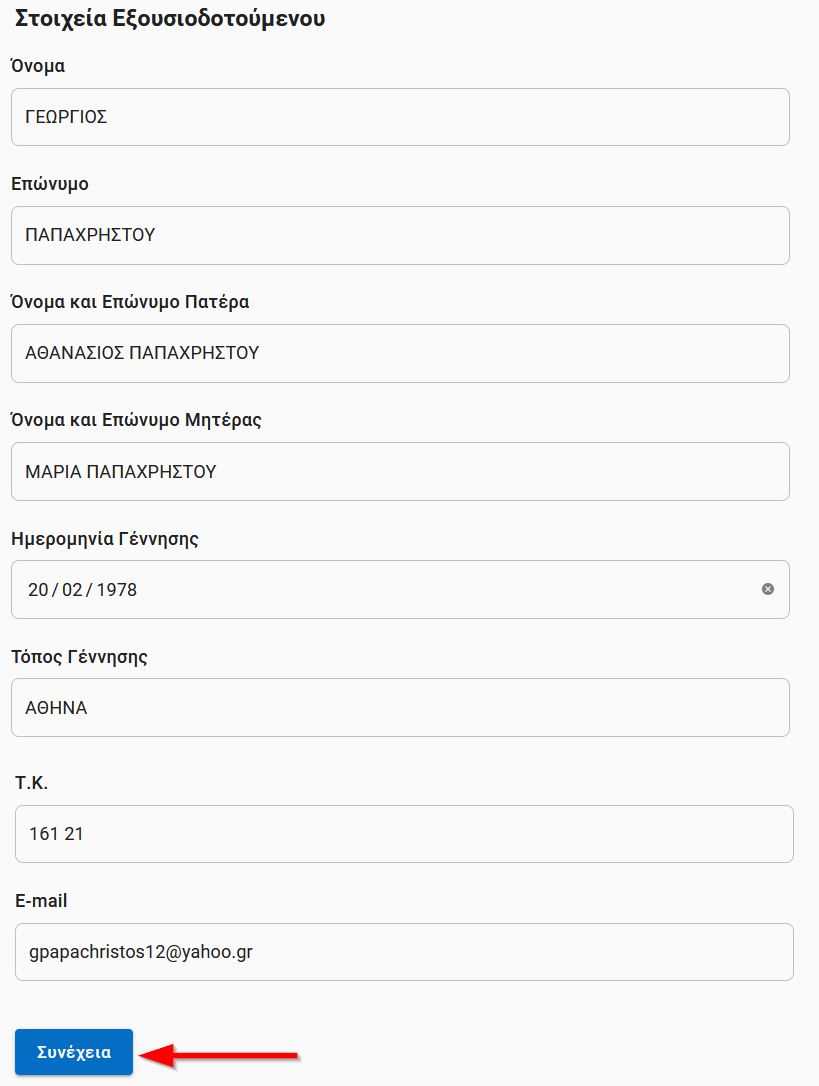Click the Ημερομηνία Γέννησης label

tap(105, 539)
